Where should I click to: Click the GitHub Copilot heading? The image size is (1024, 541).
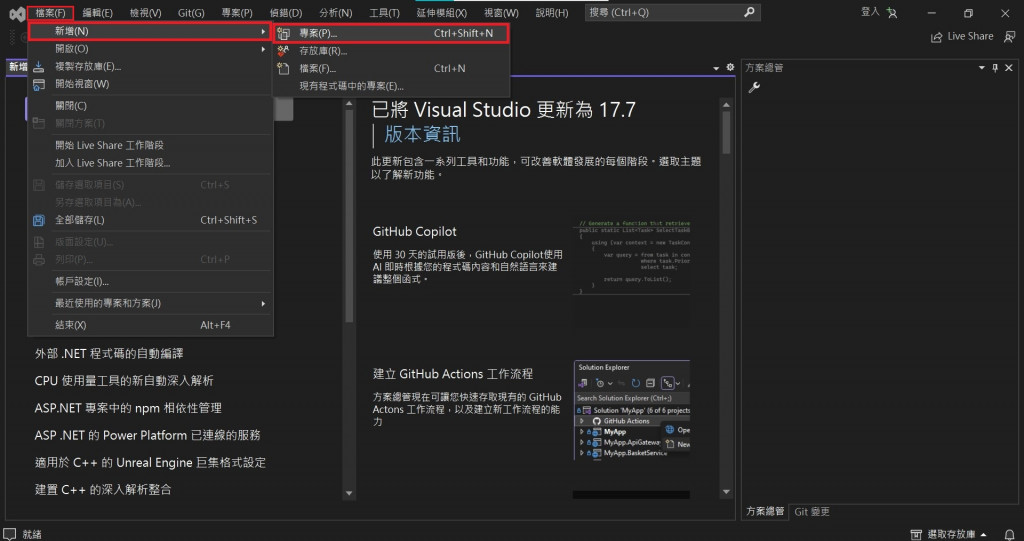pyautogui.click(x=415, y=231)
